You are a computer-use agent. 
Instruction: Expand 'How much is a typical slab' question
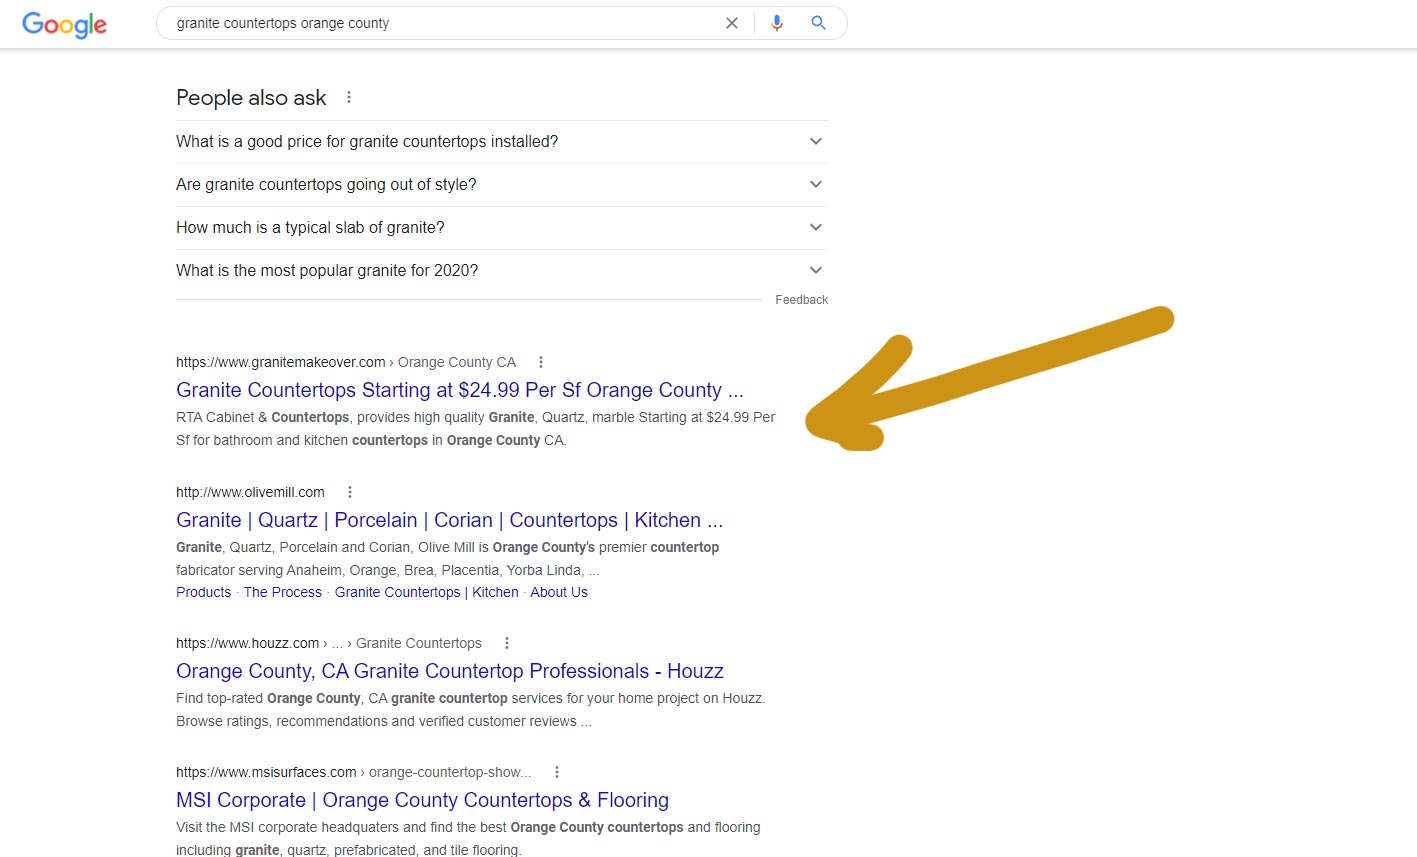(x=502, y=228)
